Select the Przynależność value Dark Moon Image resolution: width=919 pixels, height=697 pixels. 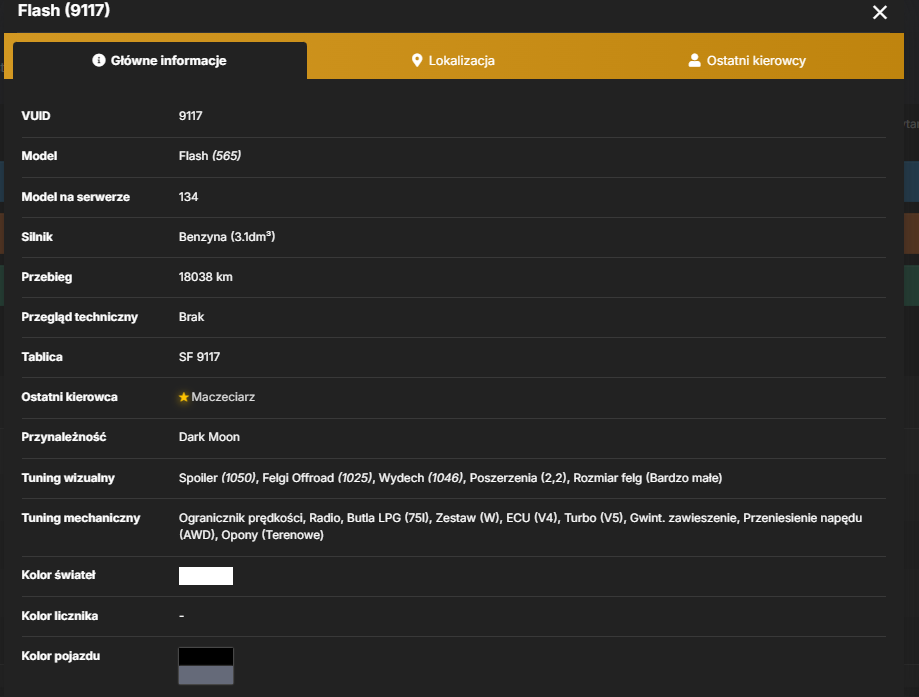tap(209, 437)
